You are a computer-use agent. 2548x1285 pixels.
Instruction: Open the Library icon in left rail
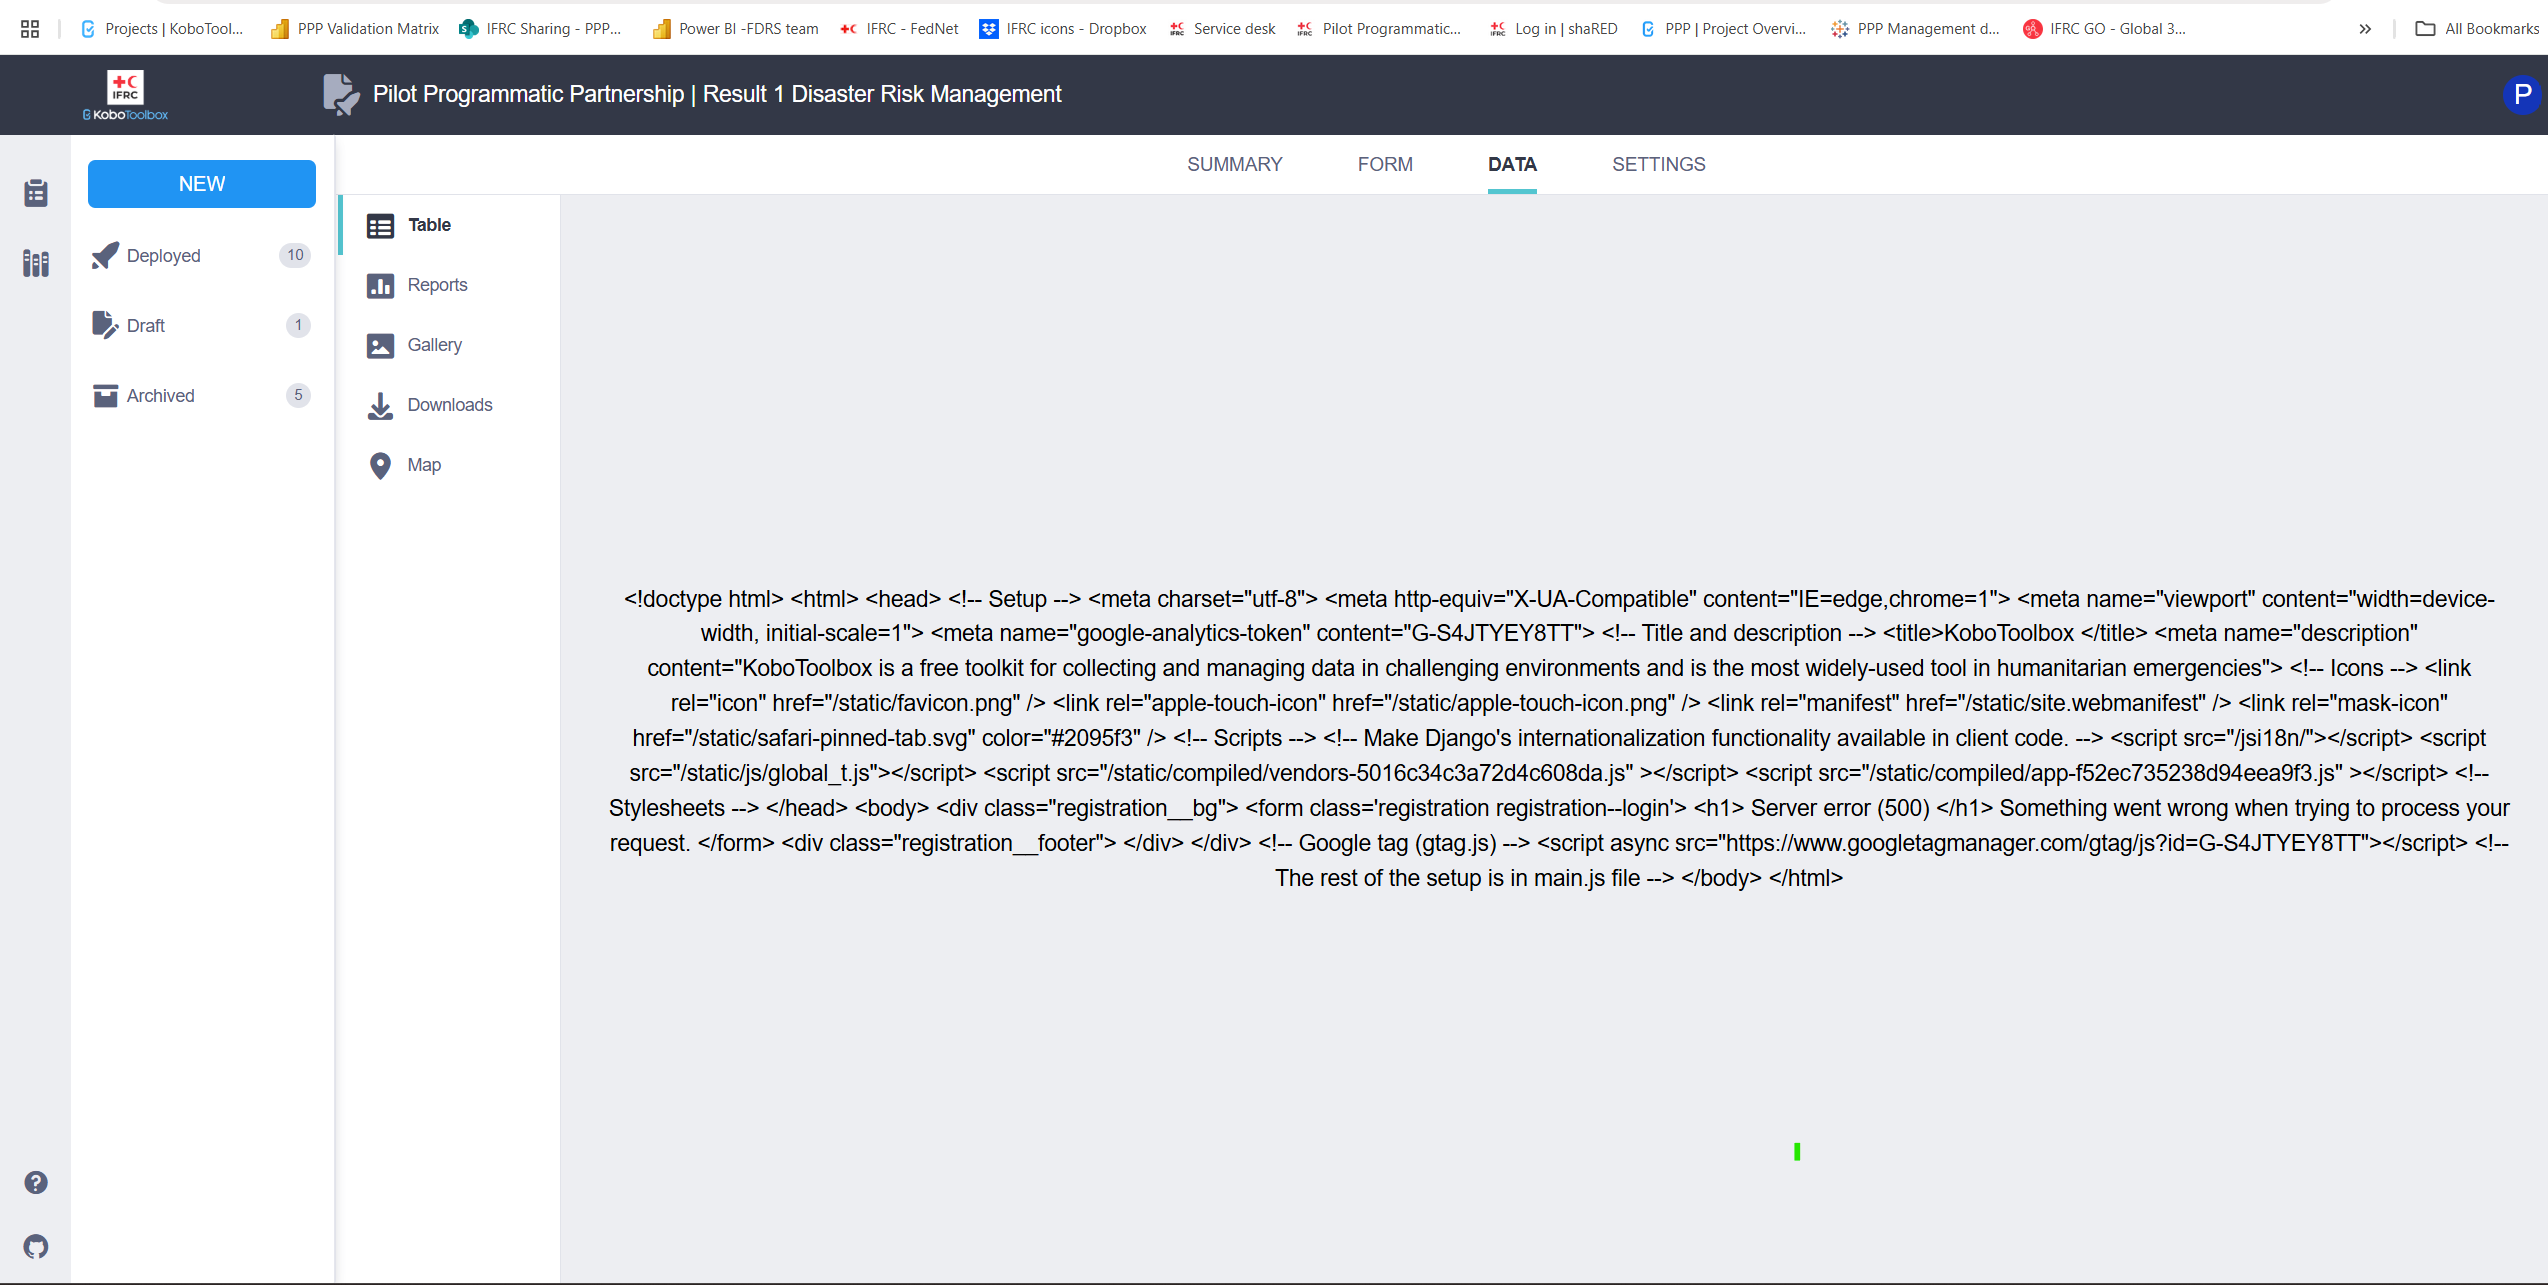pyautogui.click(x=36, y=263)
